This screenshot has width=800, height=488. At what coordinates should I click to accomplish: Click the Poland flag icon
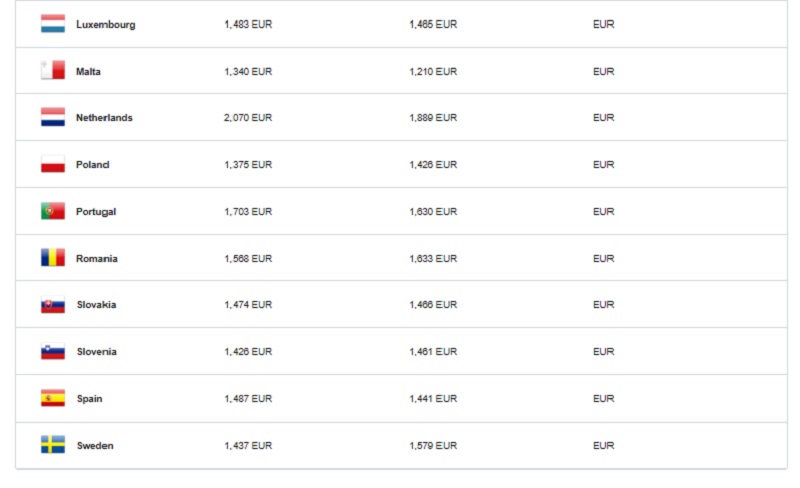coord(53,165)
